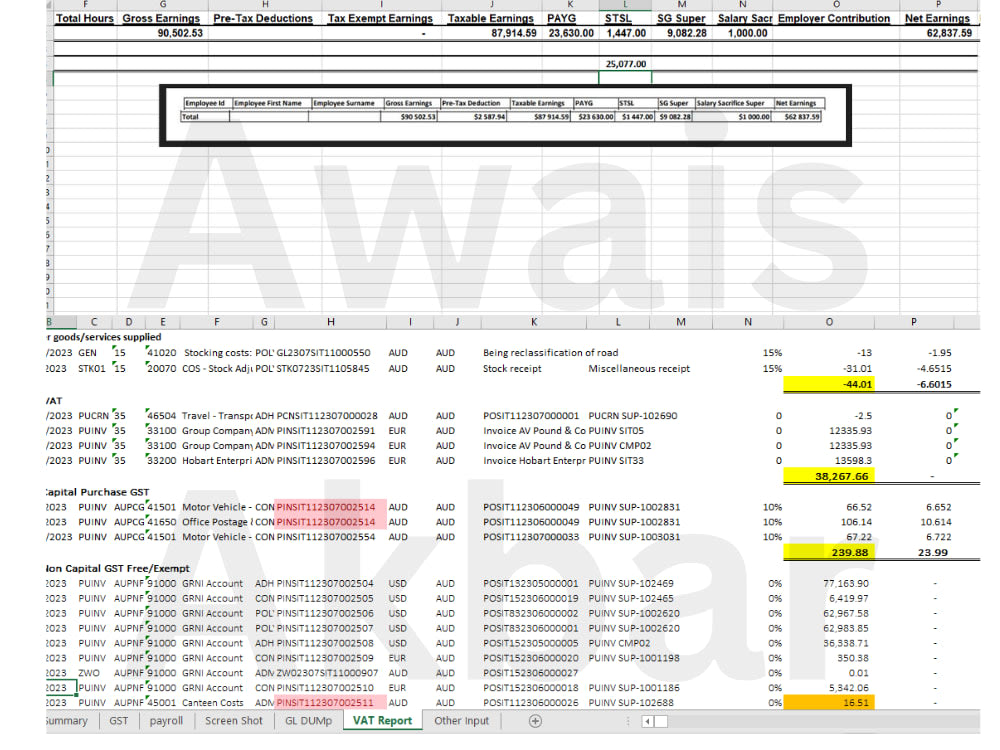The height and width of the screenshot is (750, 1000).
Task: Open the payroll sheet tab
Action: (165, 721)
